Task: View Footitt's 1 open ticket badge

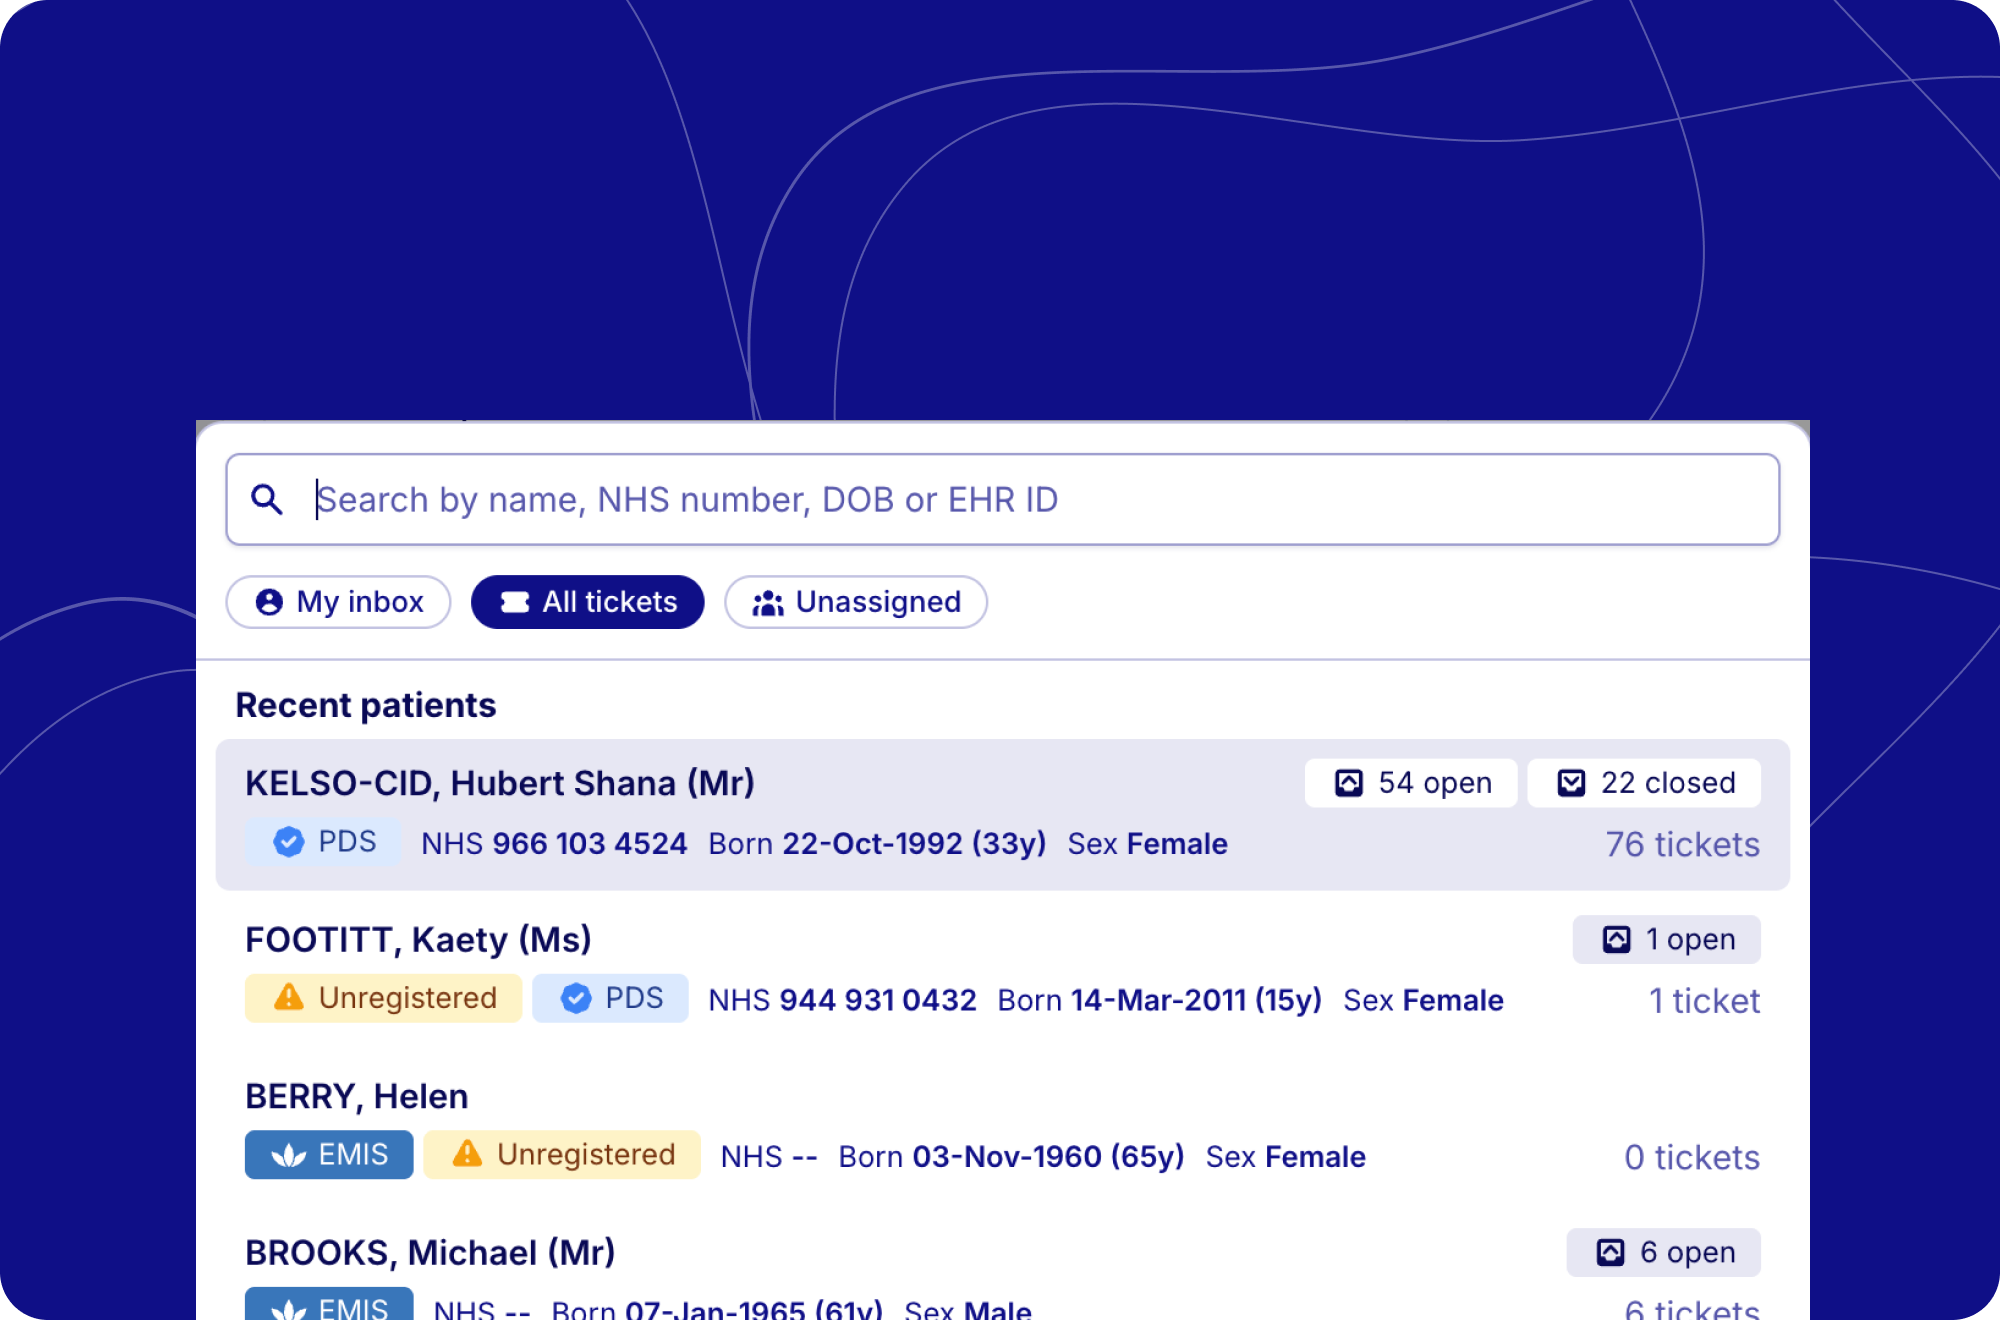Action: coord(1667,940)
